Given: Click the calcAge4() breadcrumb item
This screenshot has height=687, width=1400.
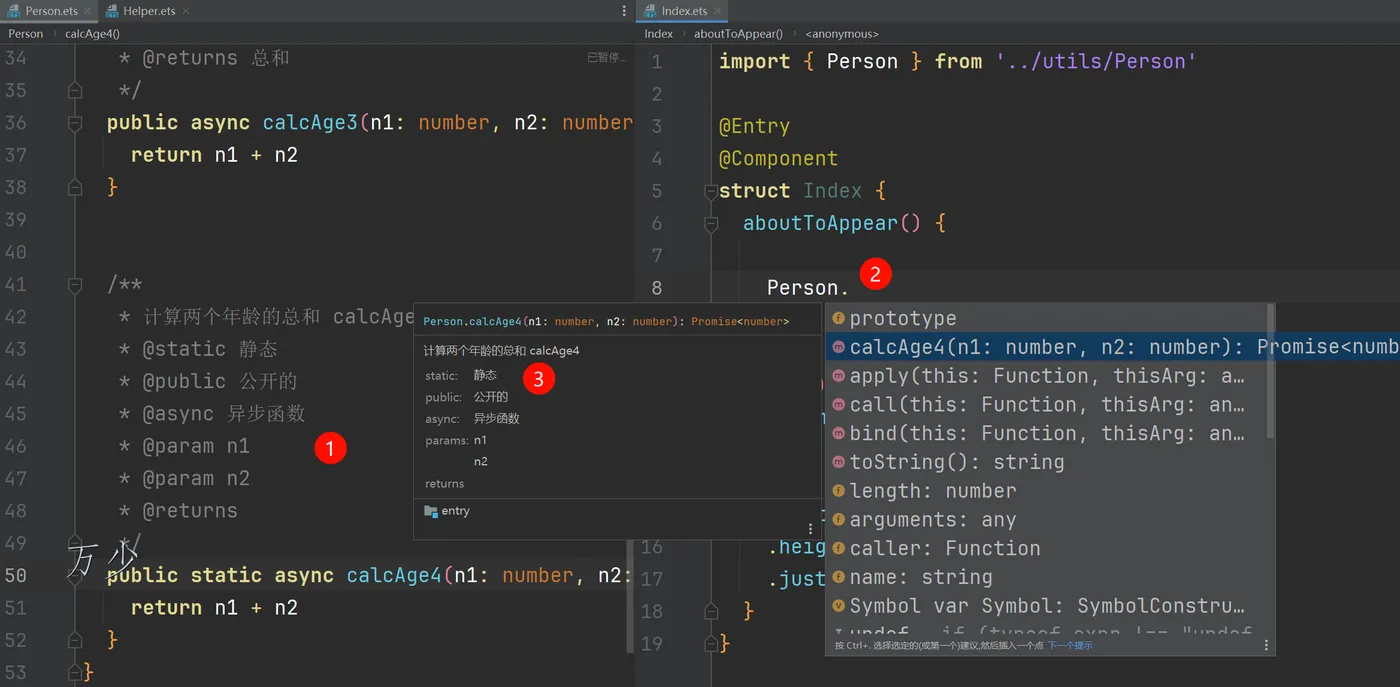Looking at the screenshot, I should 92,33.
